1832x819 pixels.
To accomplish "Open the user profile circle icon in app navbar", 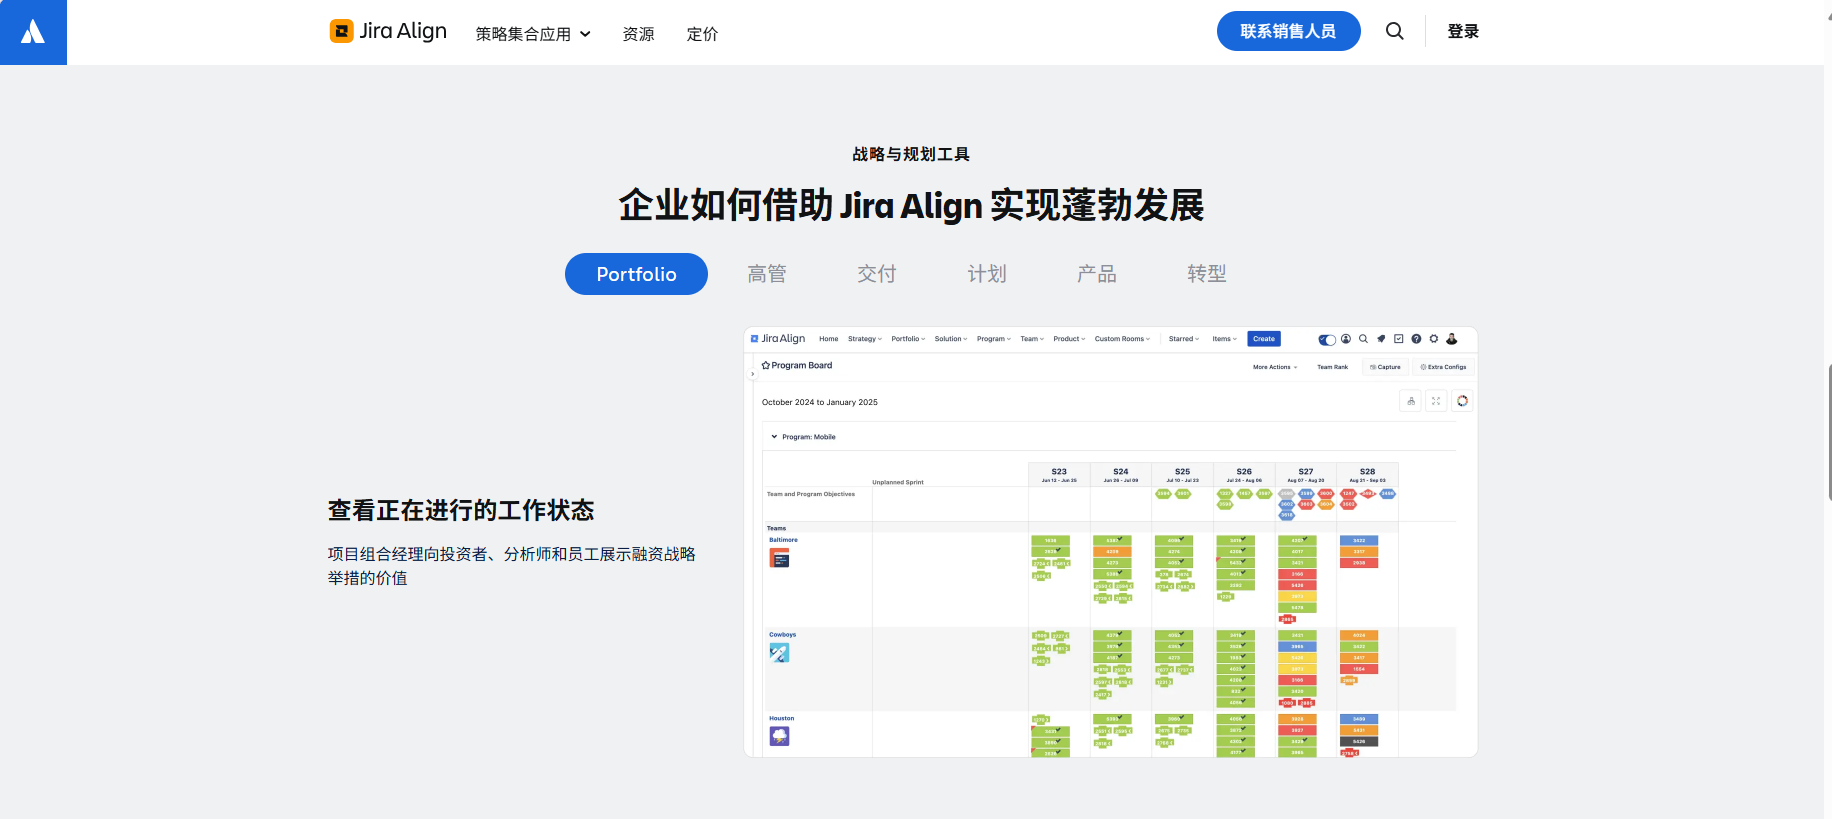I will click(1346, 339).
